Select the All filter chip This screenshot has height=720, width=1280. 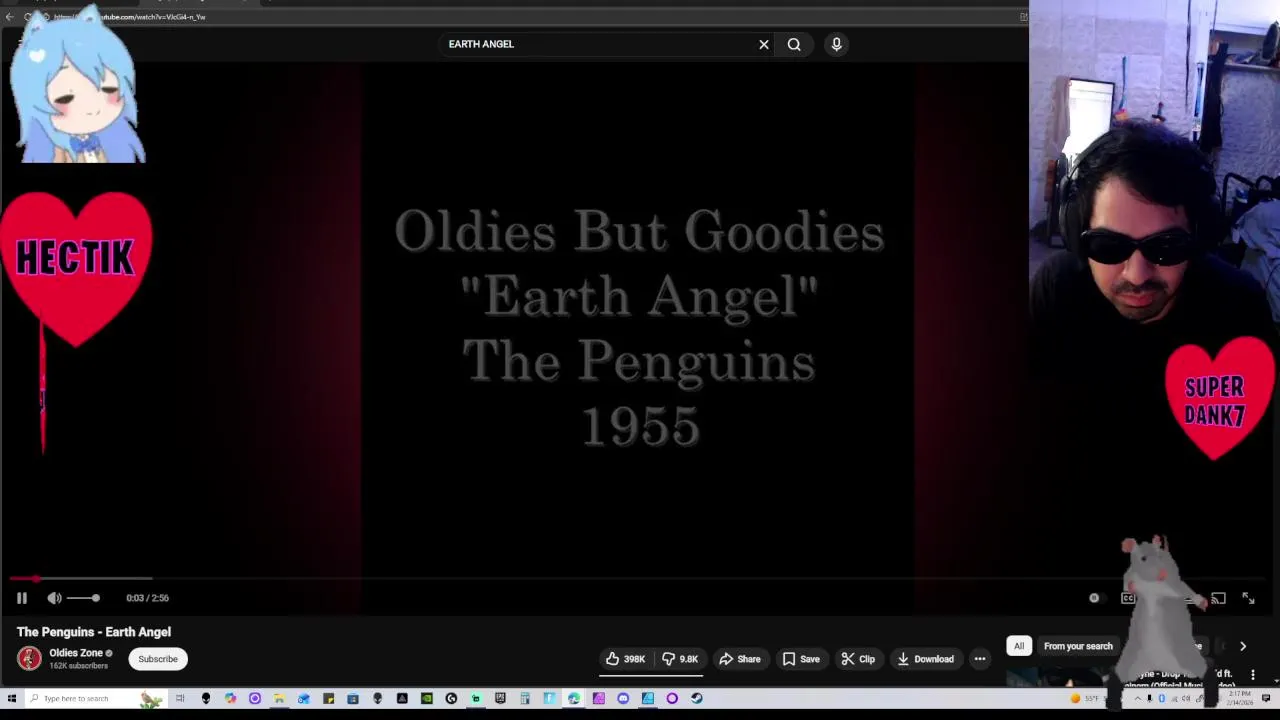(1019, 646)
